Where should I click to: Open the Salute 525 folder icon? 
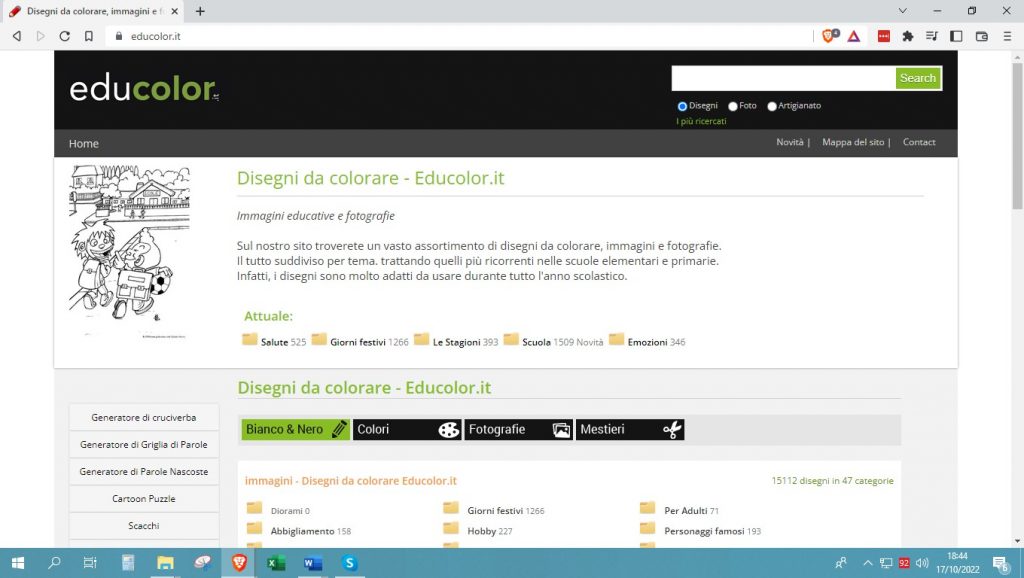[251, 339]
